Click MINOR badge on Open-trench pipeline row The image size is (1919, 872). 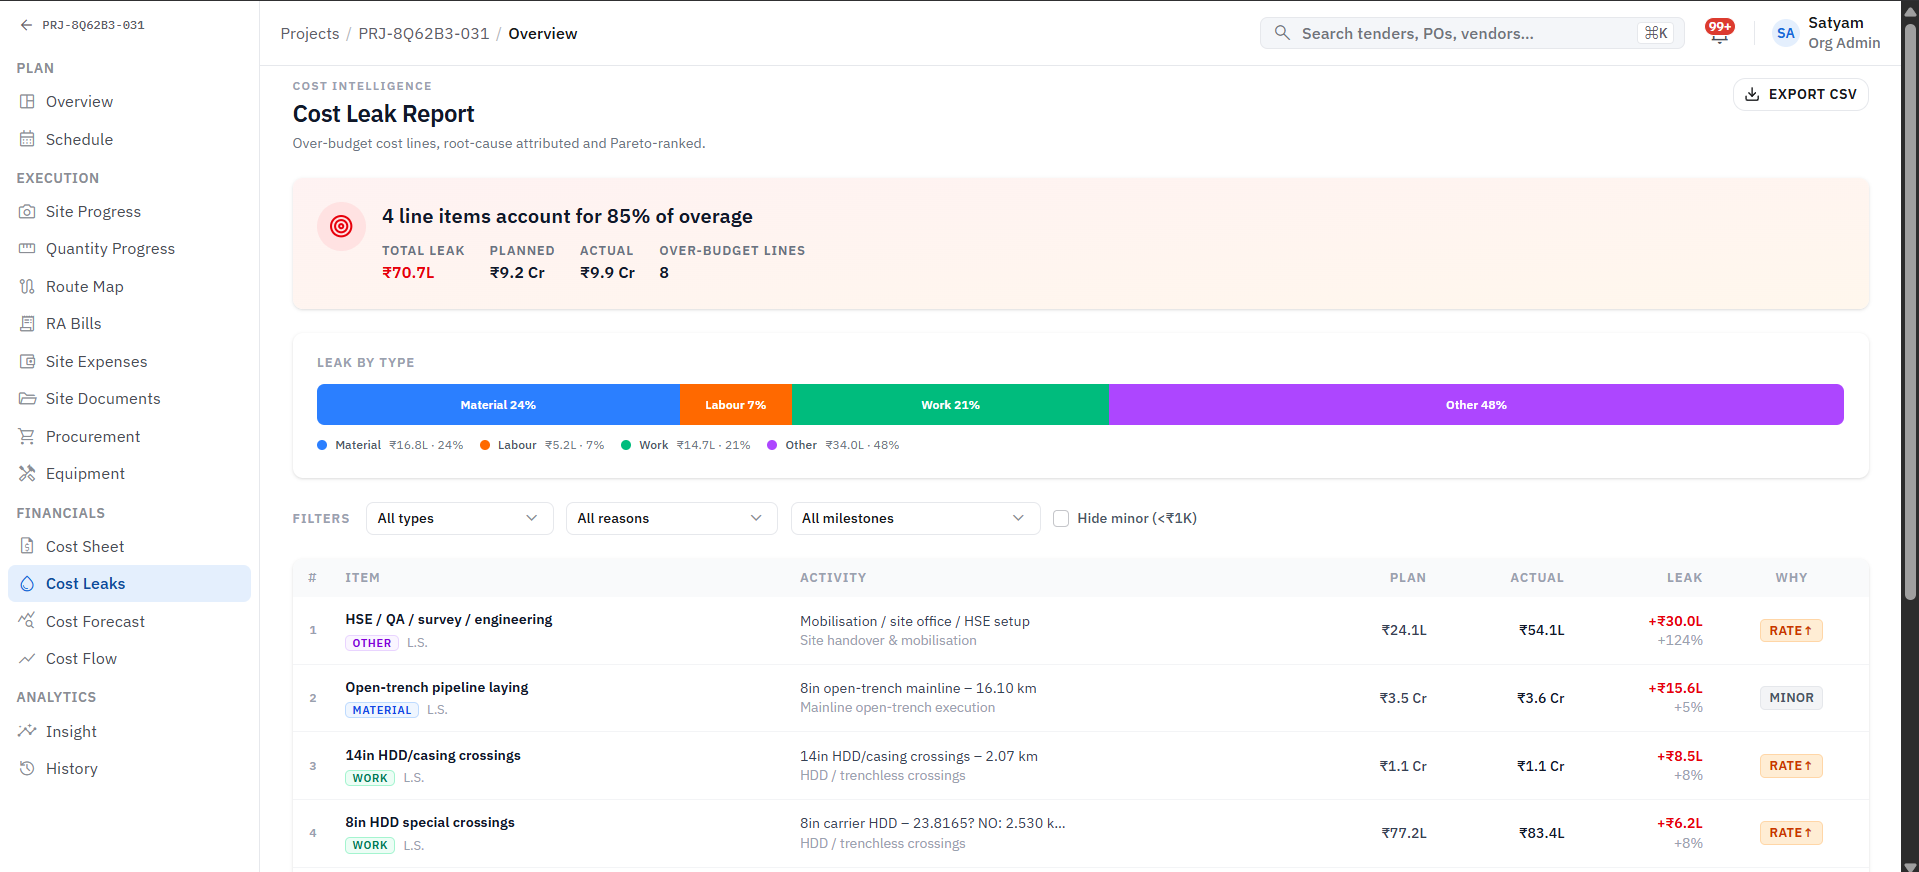click(x=1790, y=698)
